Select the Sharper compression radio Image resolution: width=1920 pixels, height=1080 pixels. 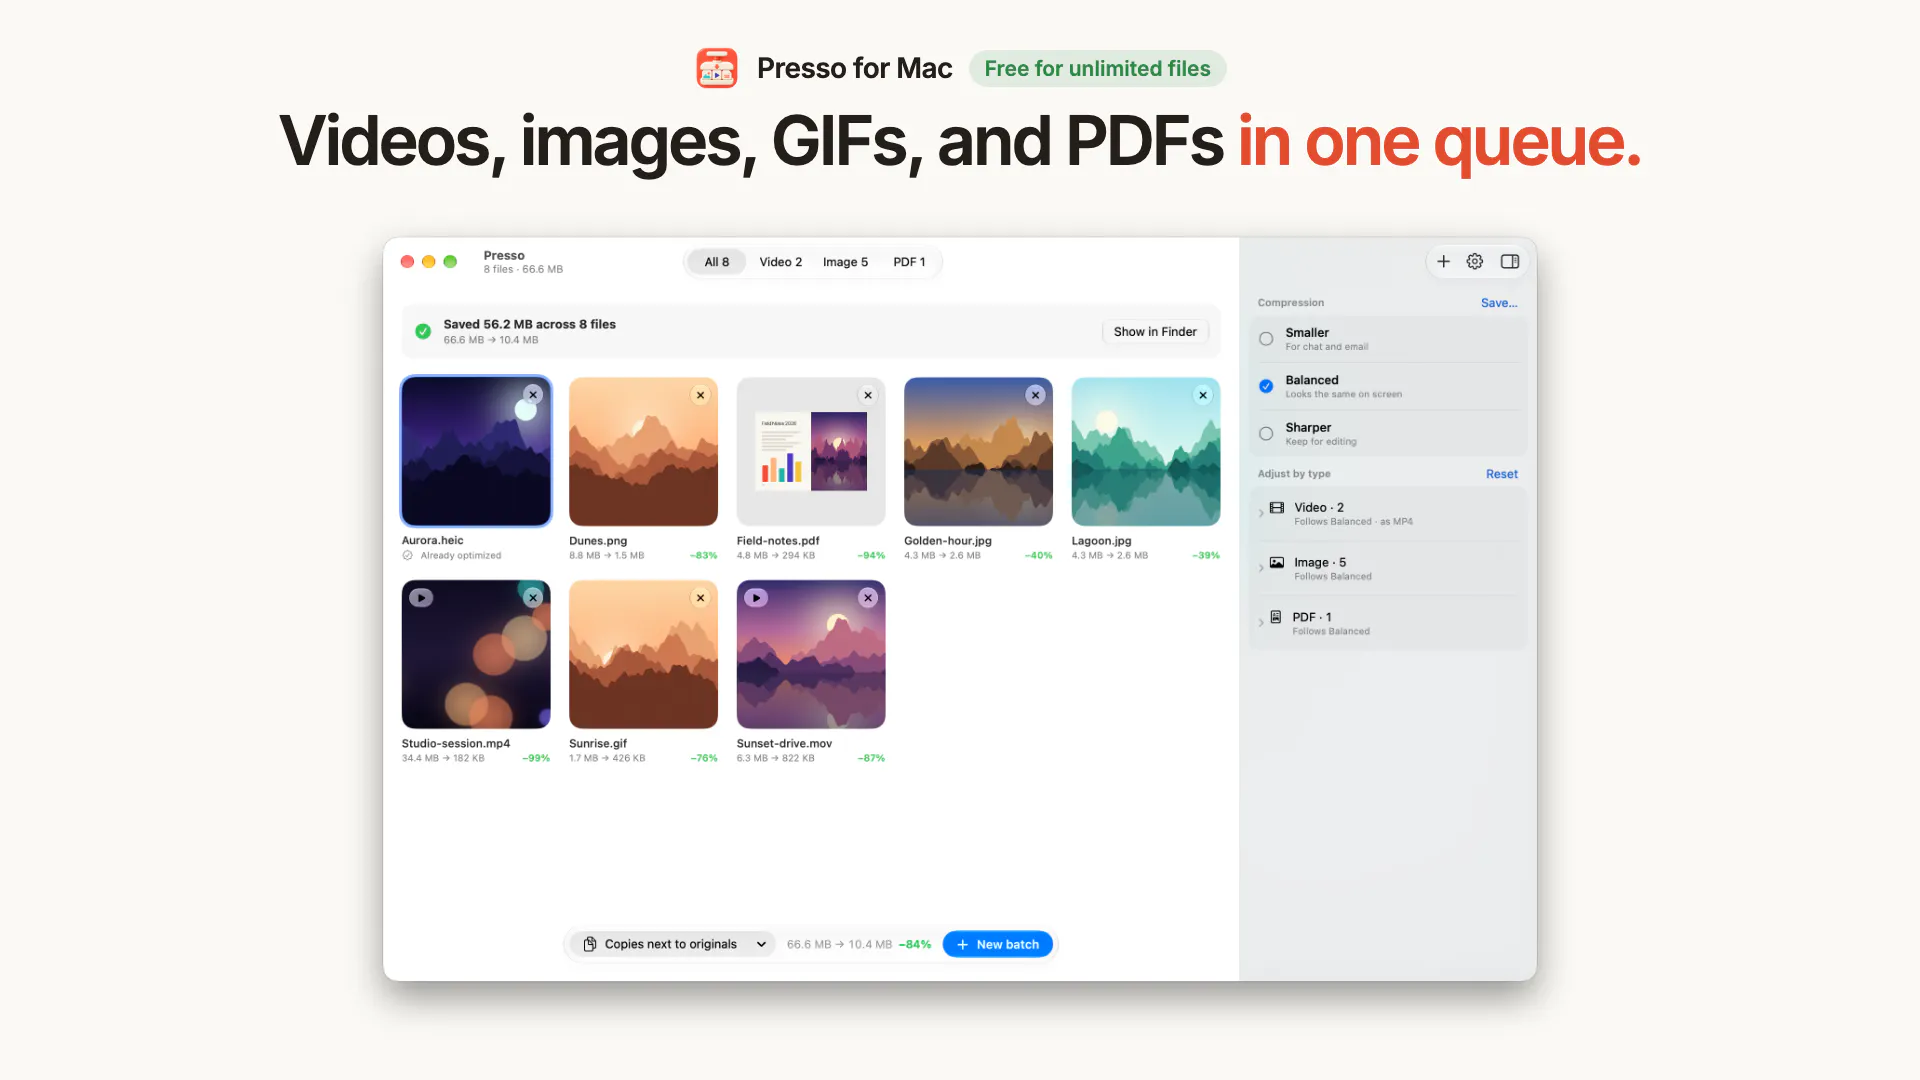click(1266, 434)
